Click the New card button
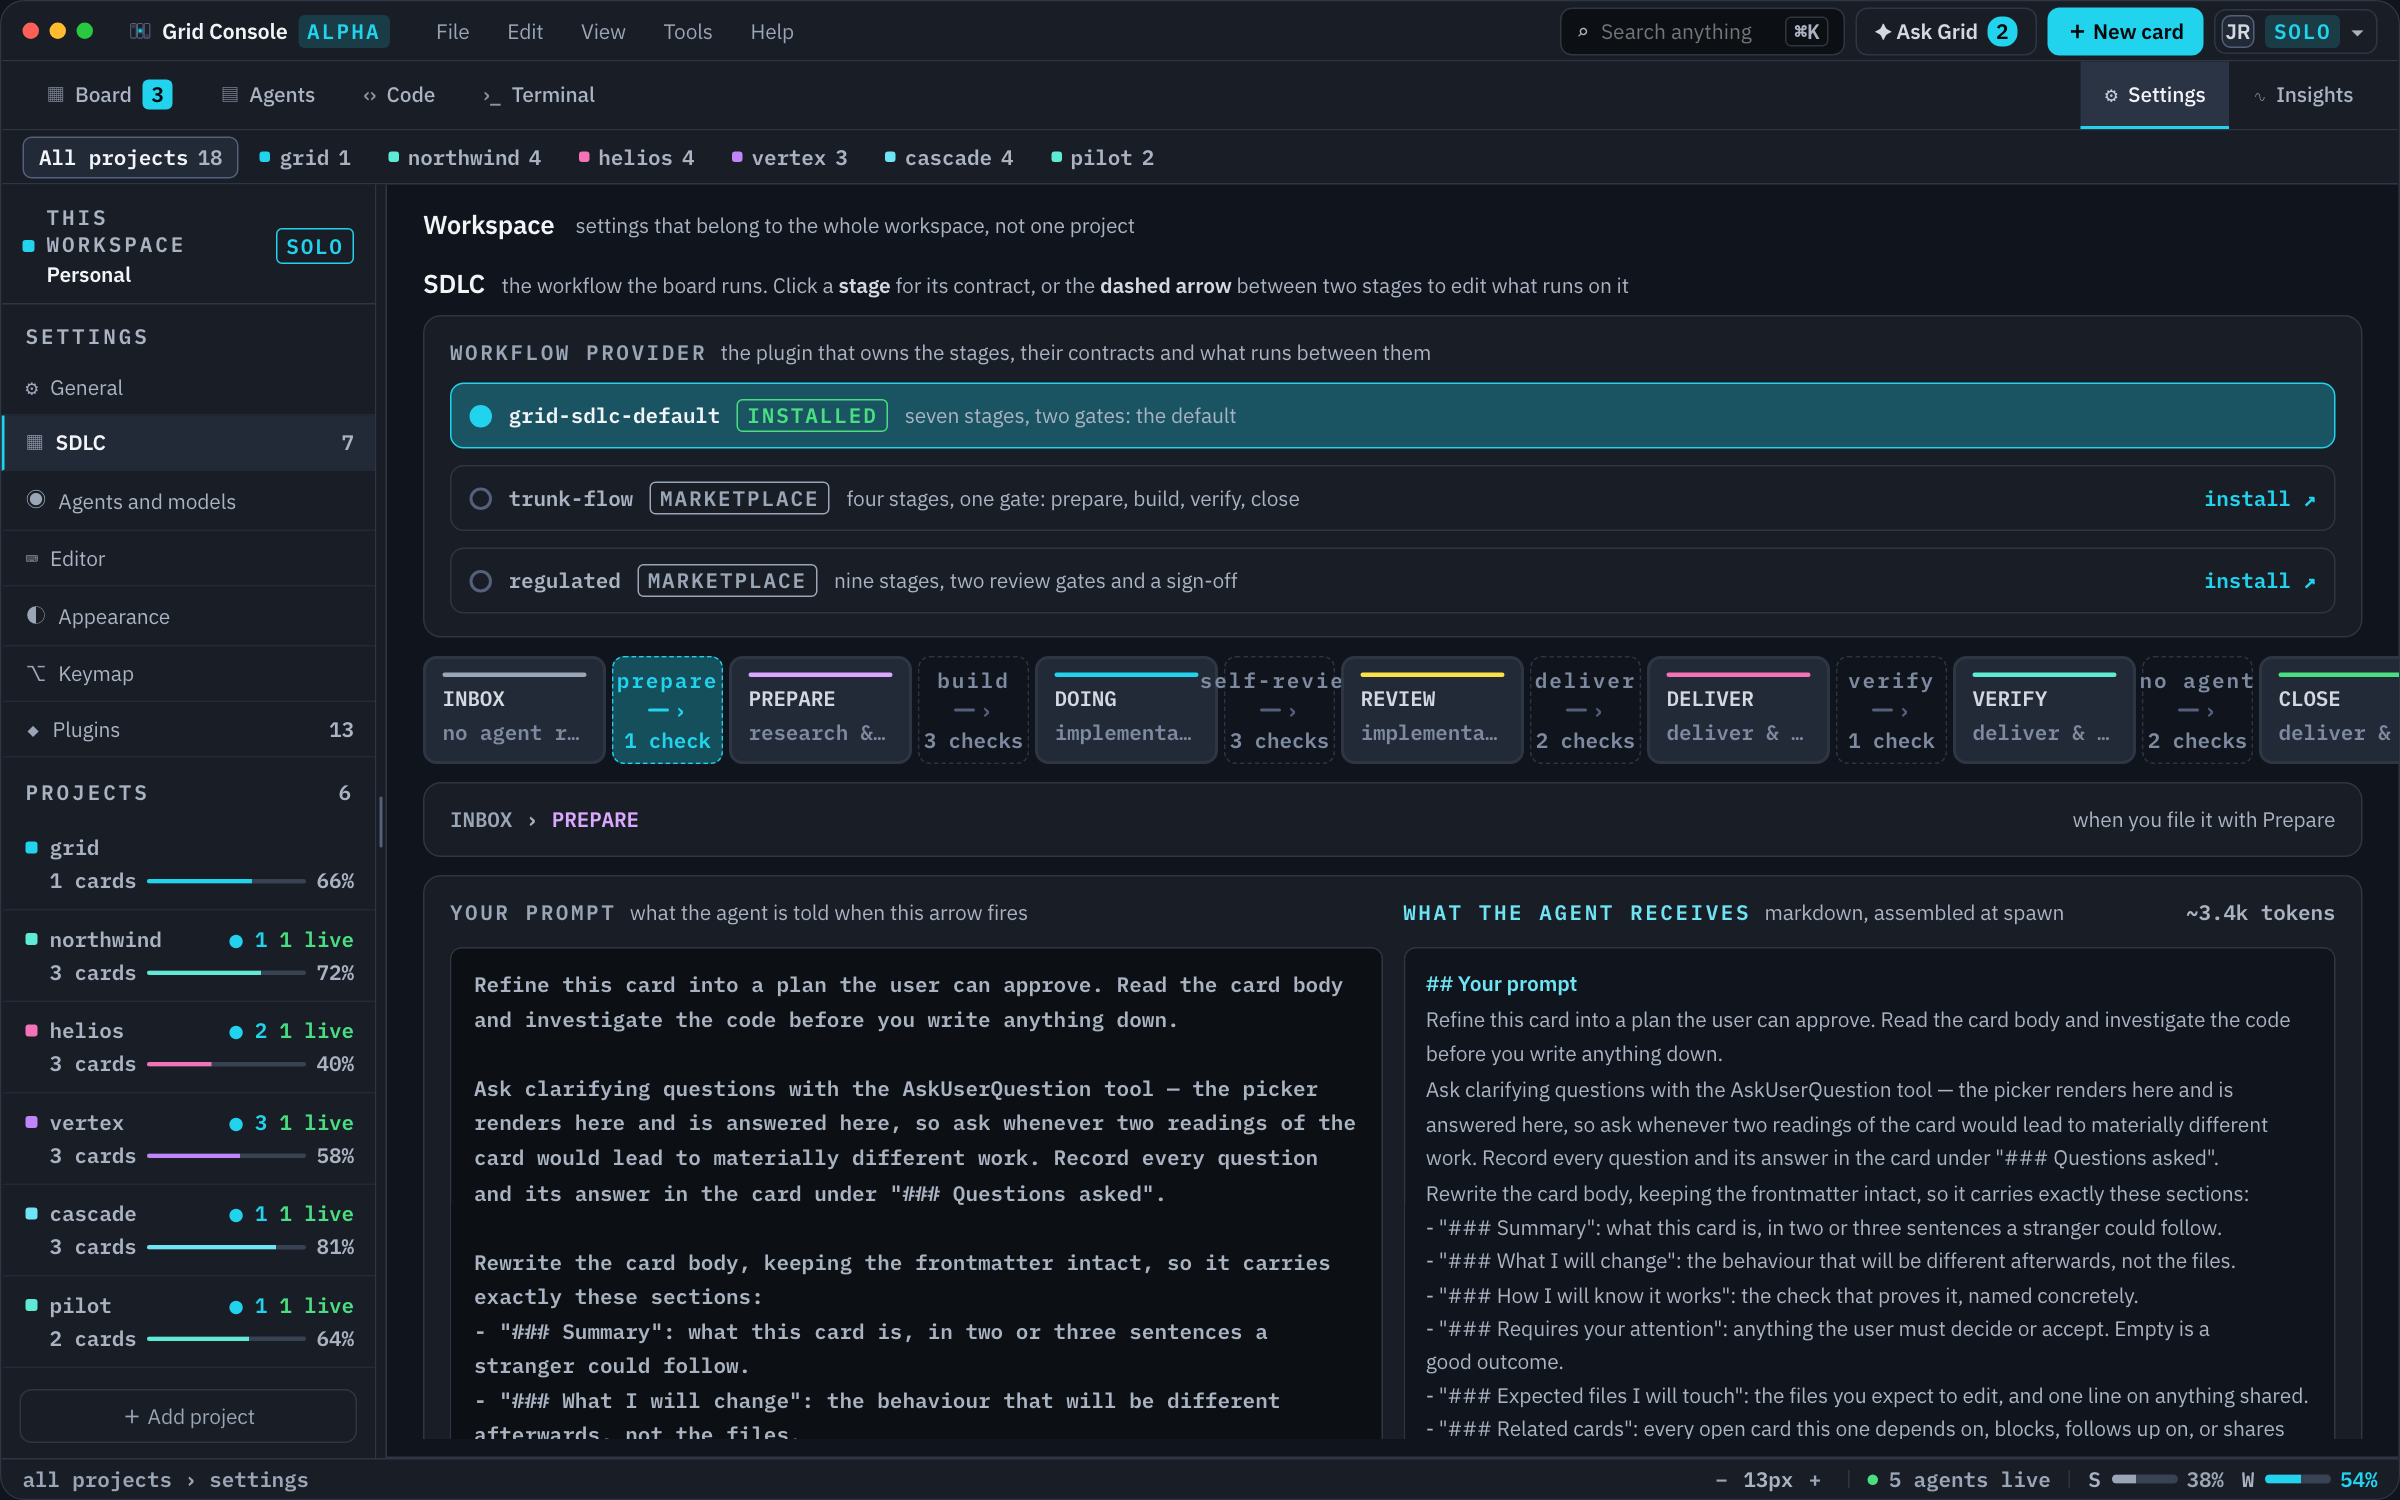2400x1500 pixels. tap(2125, 32)
